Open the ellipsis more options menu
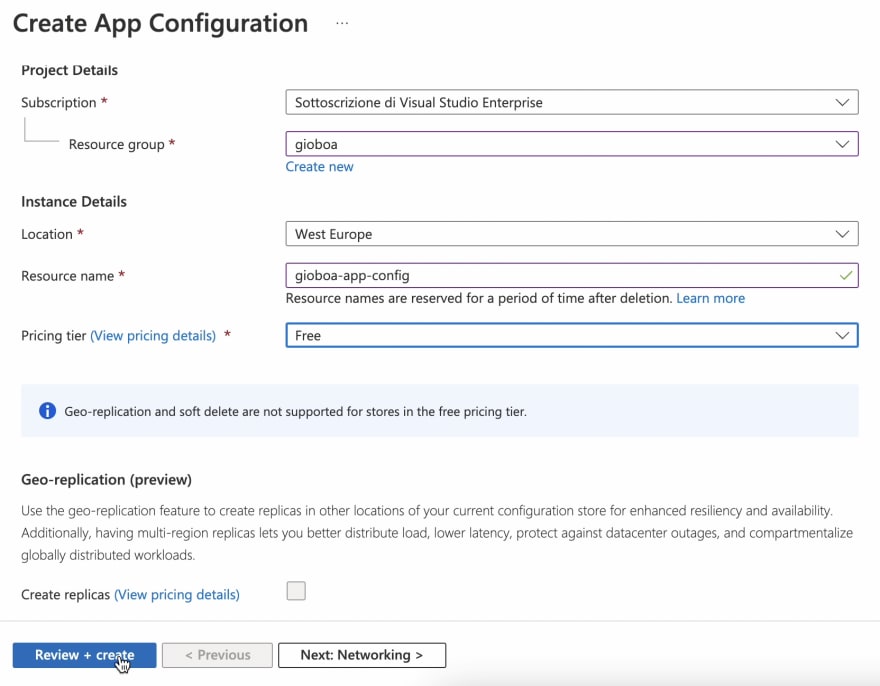The image size is (880, 686). click(342, 24)
